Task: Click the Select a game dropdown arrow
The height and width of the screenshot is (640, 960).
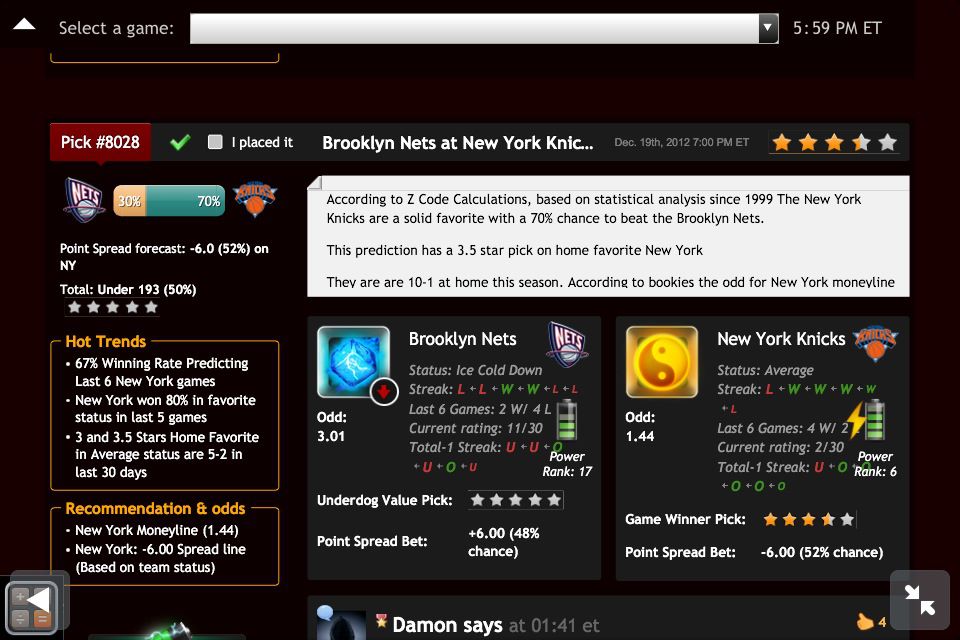Action: coord(768,28)
